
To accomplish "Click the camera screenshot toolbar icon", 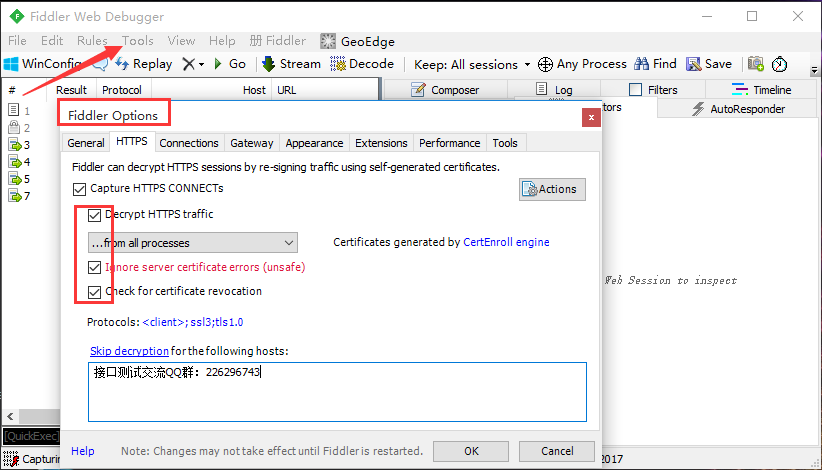I will [x=756, y=64].
